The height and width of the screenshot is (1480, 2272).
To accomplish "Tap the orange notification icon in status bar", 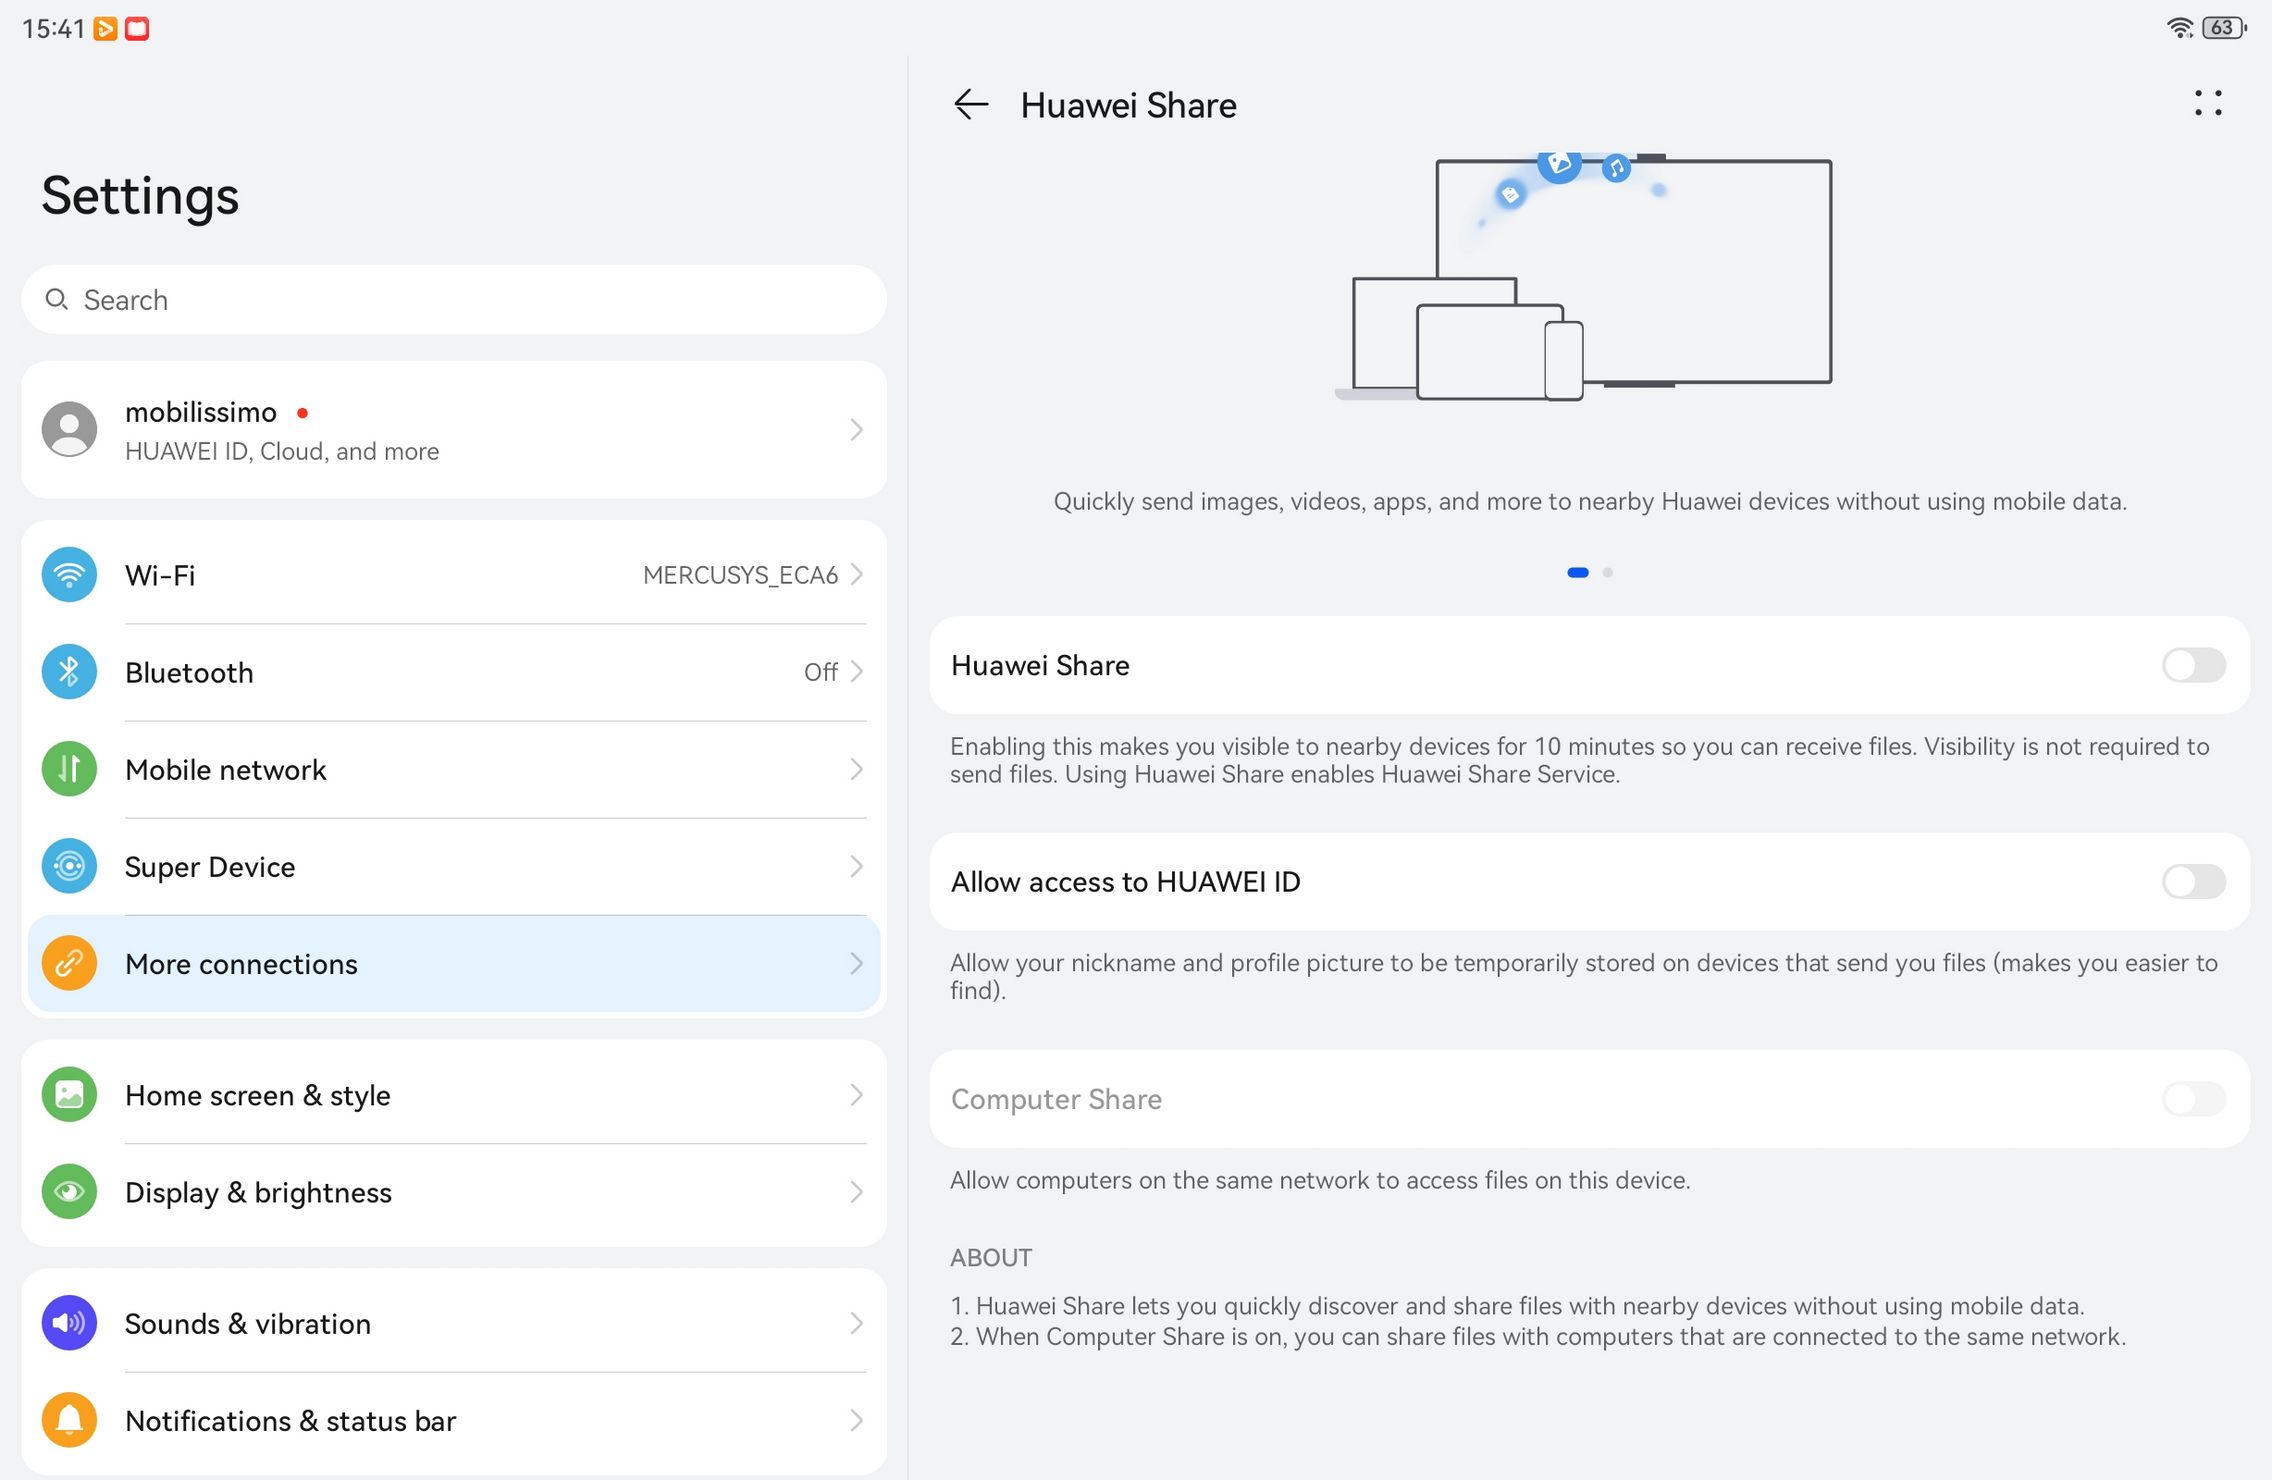I will [x=105, y=28].
